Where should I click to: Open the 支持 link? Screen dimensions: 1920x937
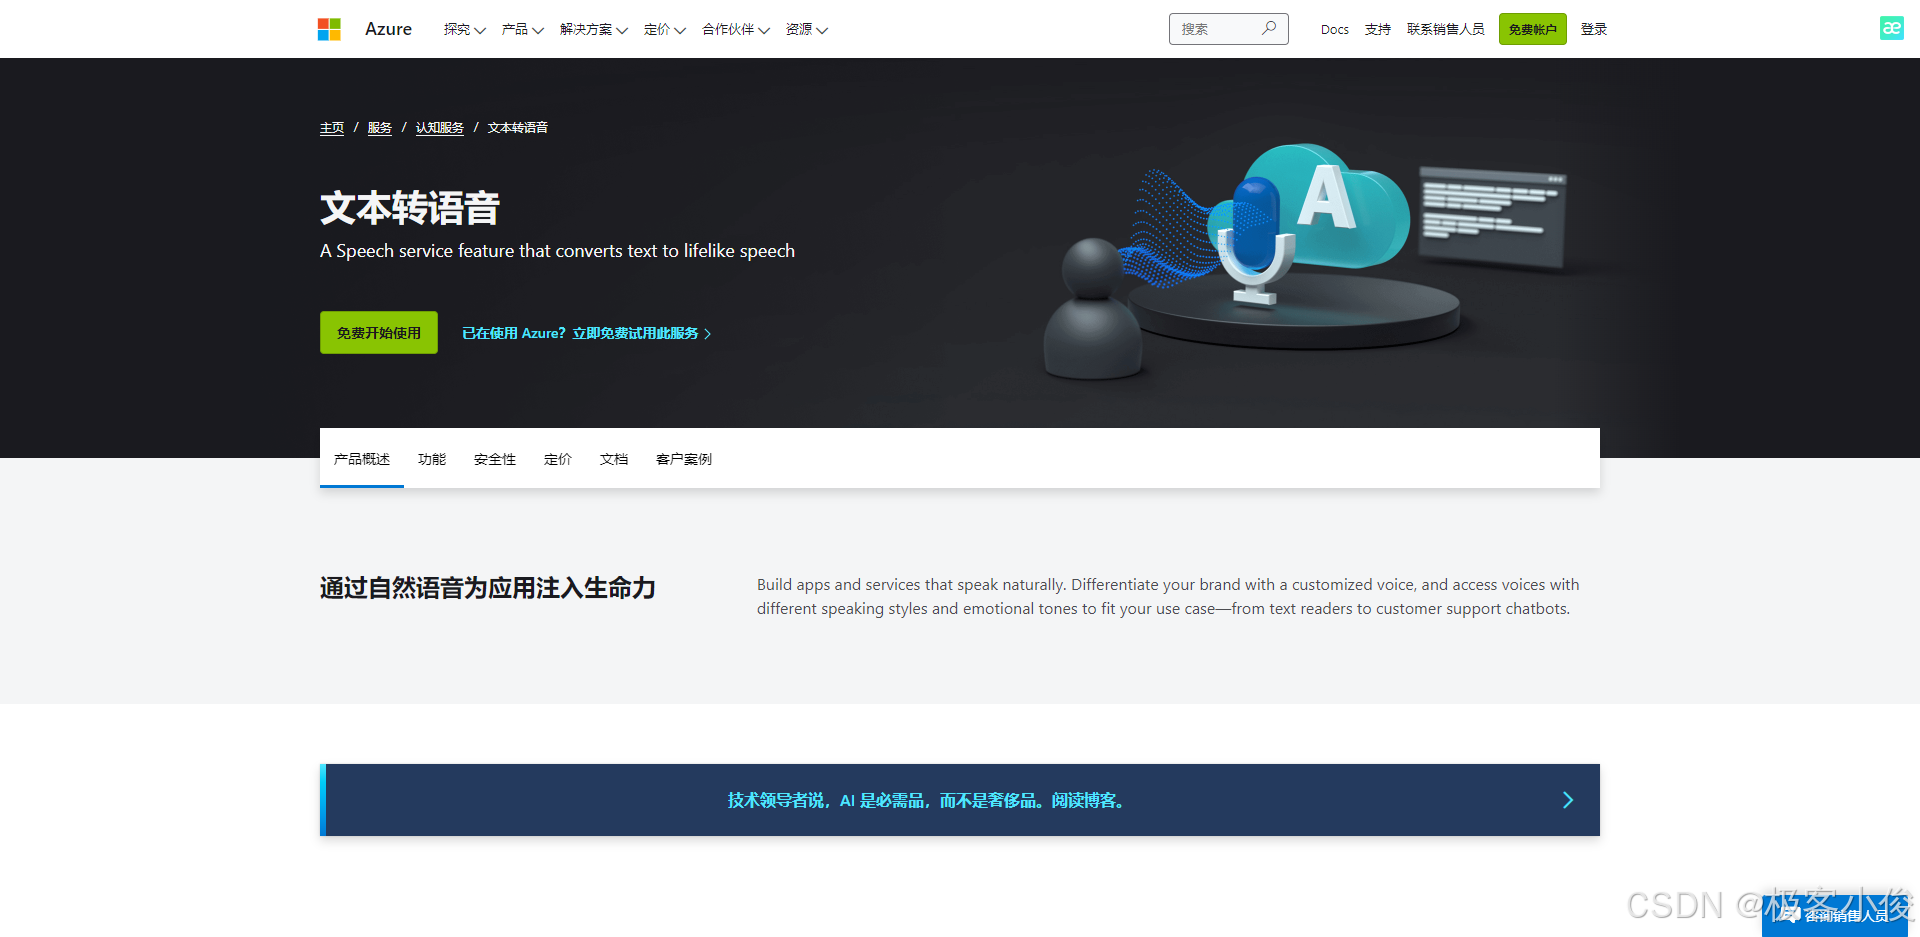coord(1378,29)
